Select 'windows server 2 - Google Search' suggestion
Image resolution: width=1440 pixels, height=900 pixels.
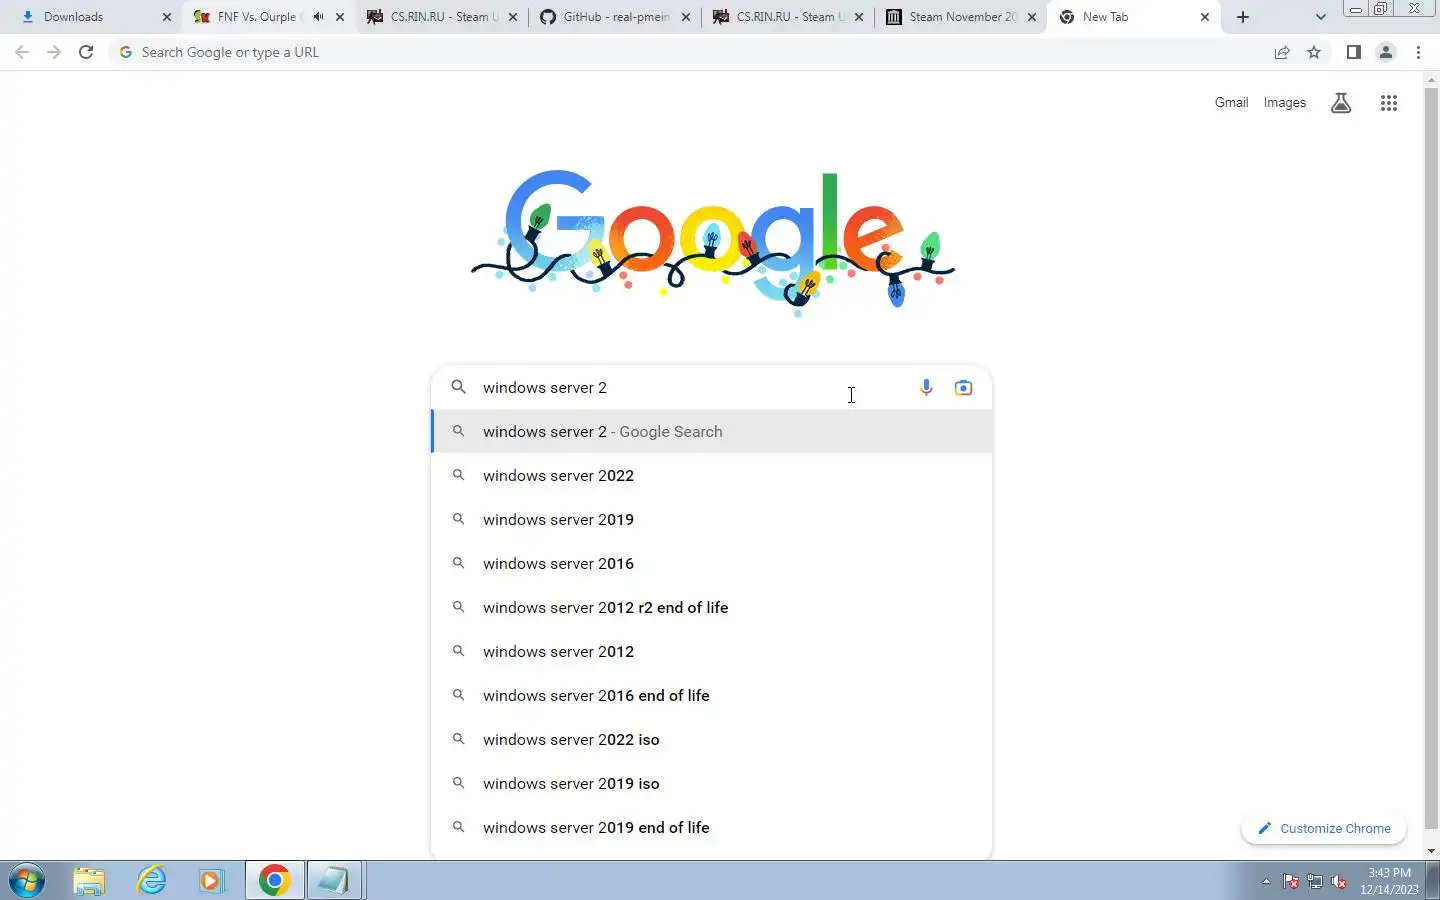712,432
